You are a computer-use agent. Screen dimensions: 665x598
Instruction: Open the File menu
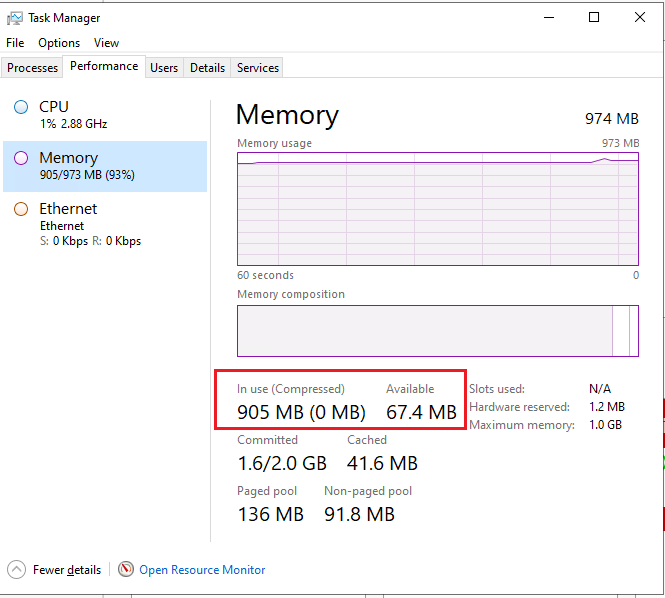click(x=15, y=43)
